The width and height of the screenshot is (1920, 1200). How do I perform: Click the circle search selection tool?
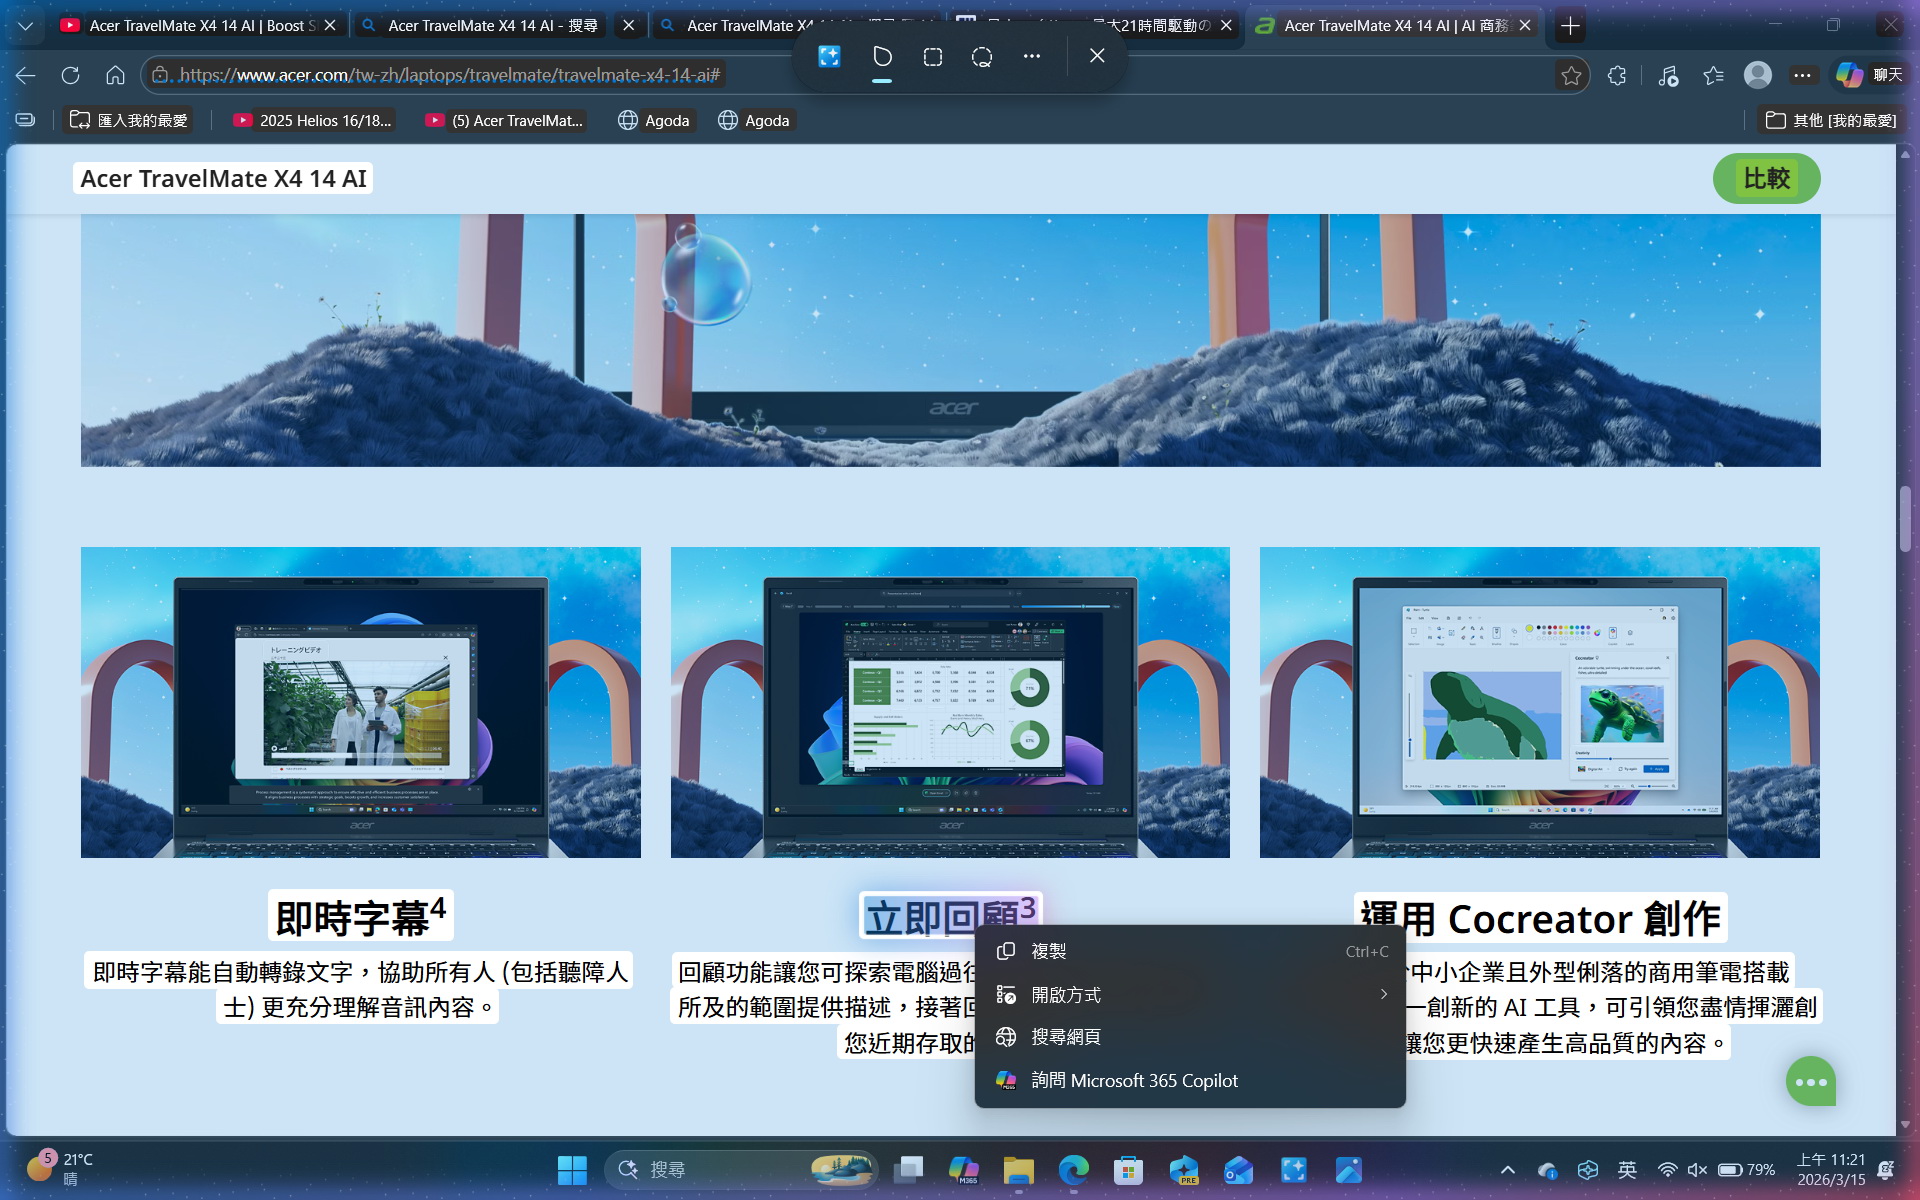(x=982, y=57)
